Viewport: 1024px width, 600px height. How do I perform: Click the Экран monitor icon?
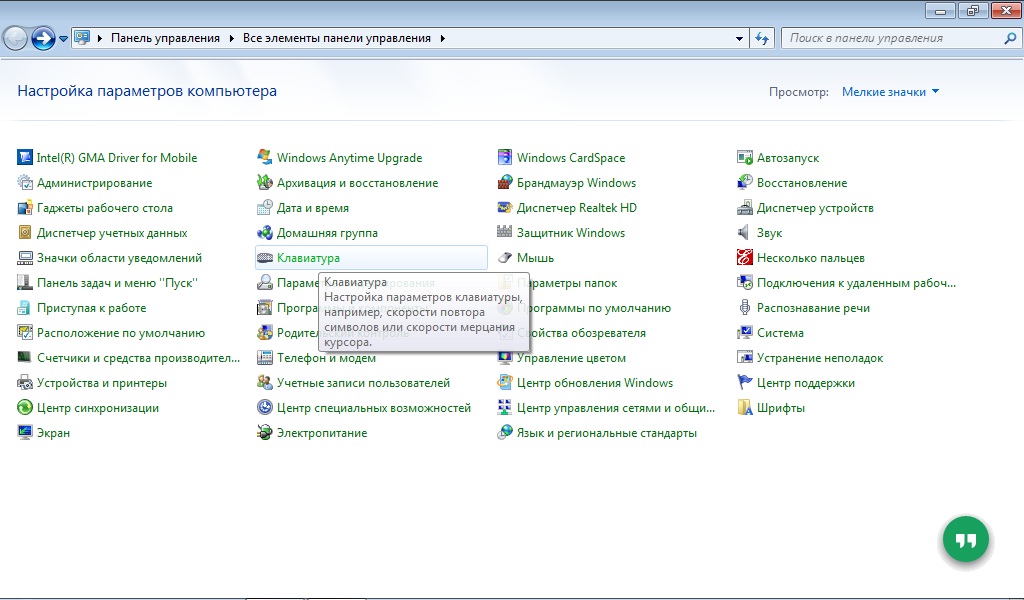point(25,433)
